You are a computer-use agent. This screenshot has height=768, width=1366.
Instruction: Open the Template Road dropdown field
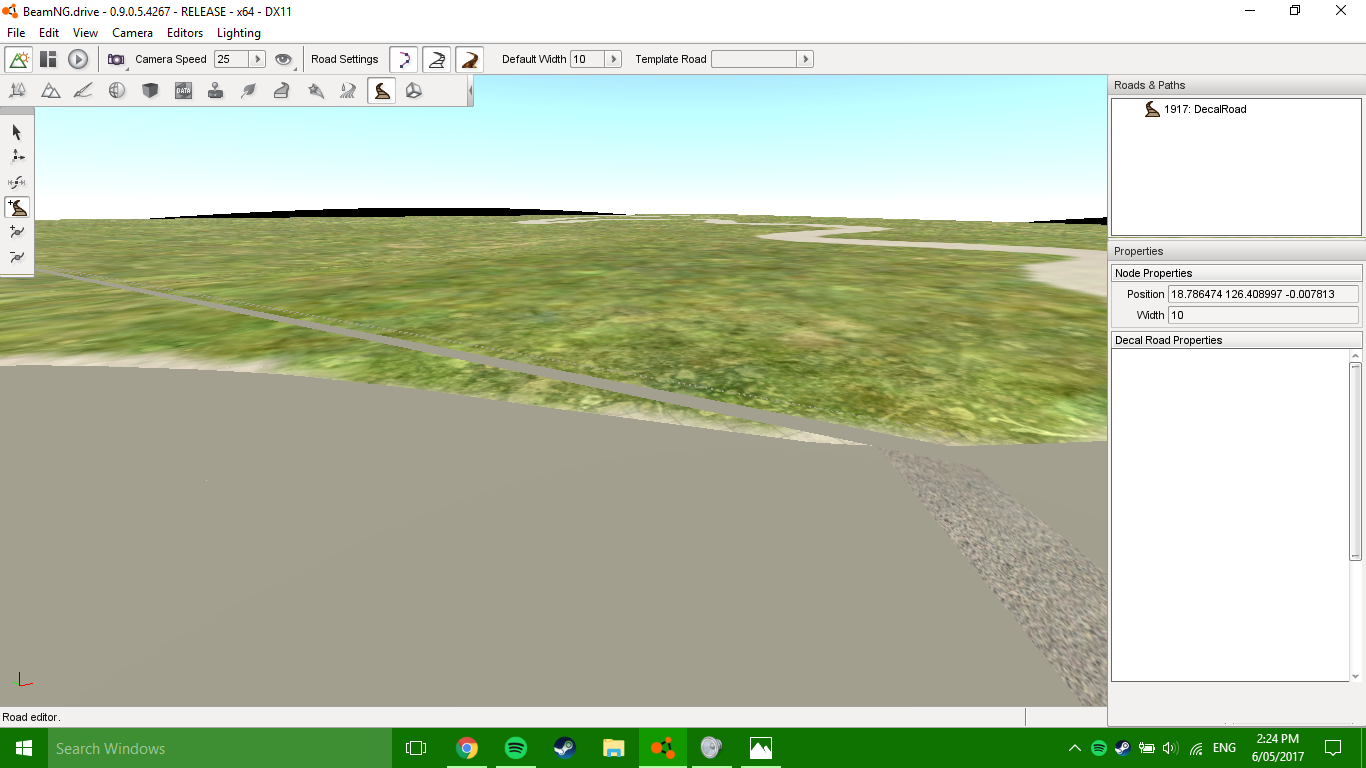753,59
